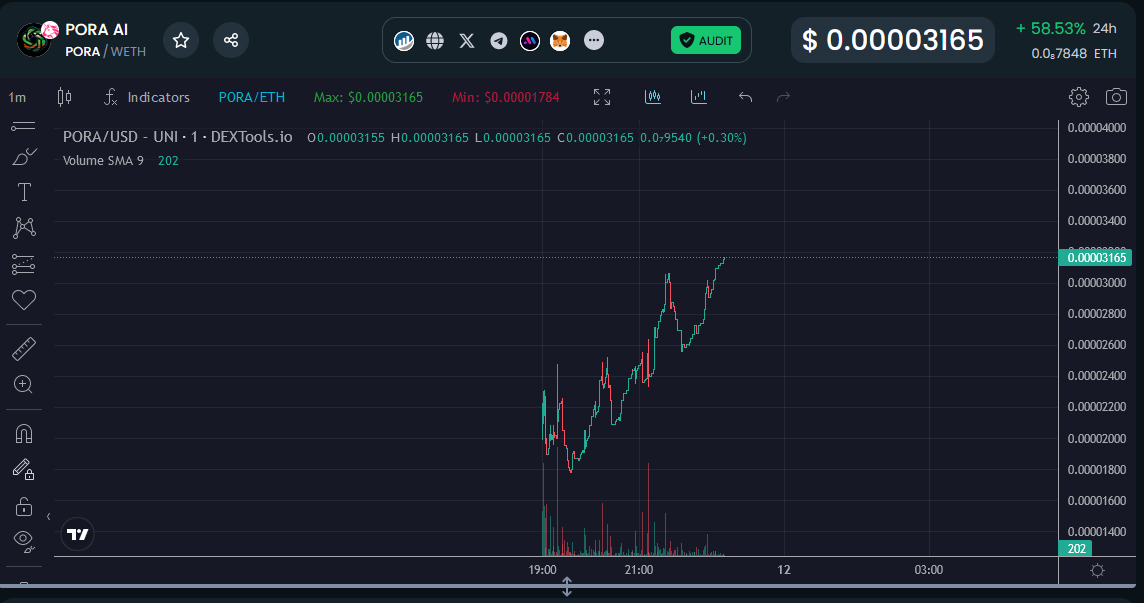This screenshot has height=603, width=1144.
Task: Open the X (Twitter) social link
Action: point(467,41)
